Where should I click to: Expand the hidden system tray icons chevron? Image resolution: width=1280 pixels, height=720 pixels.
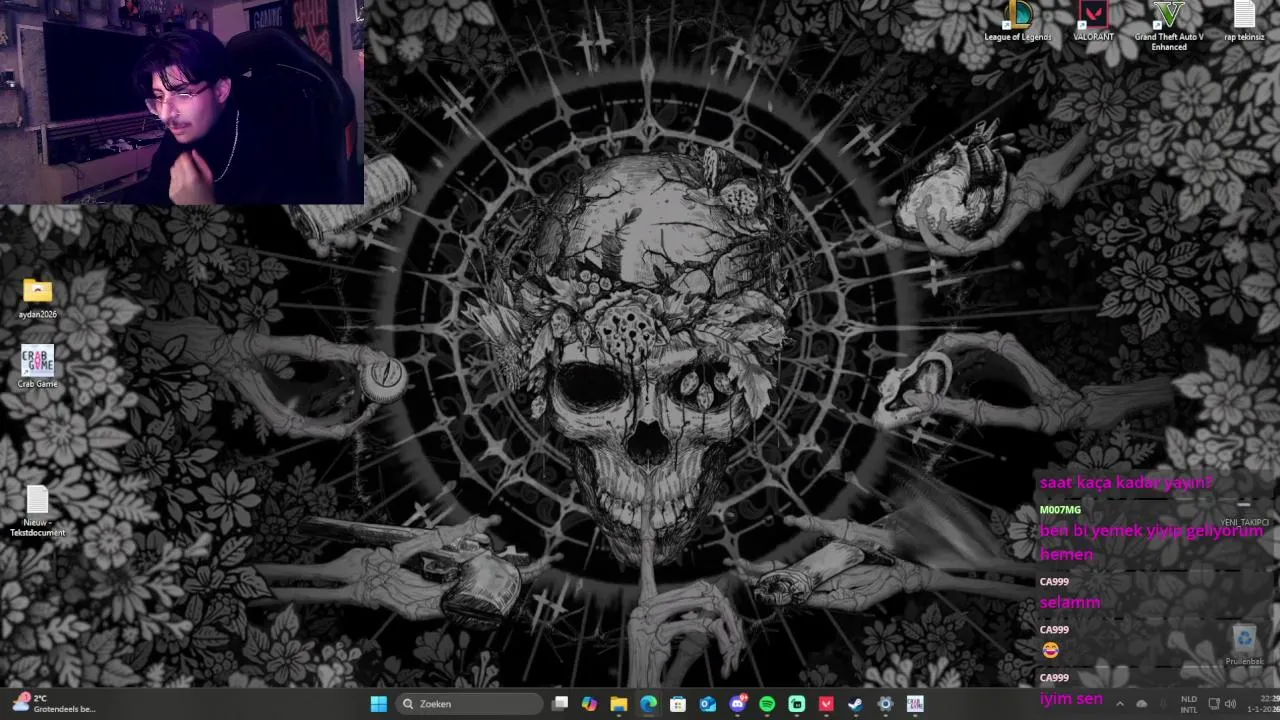(x=1119, y=704)
